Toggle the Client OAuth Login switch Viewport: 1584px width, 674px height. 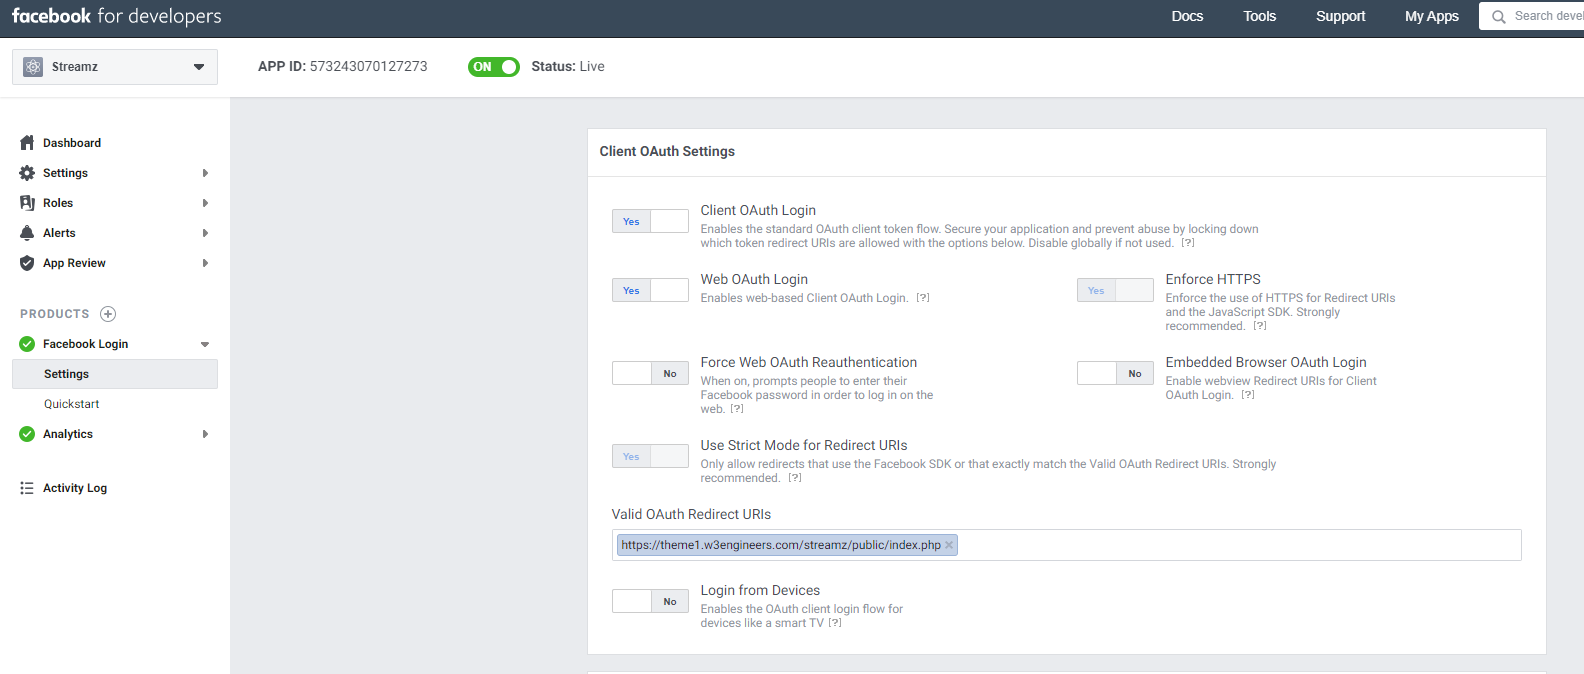pyautogui.click(x=650, y=221)
